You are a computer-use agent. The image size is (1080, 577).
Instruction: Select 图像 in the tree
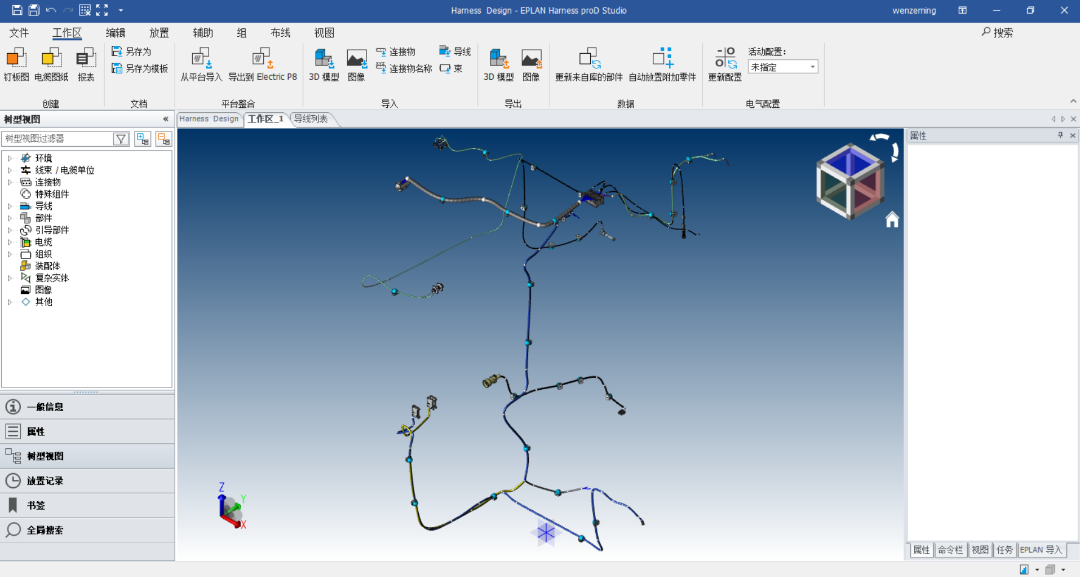coord(43,290)
